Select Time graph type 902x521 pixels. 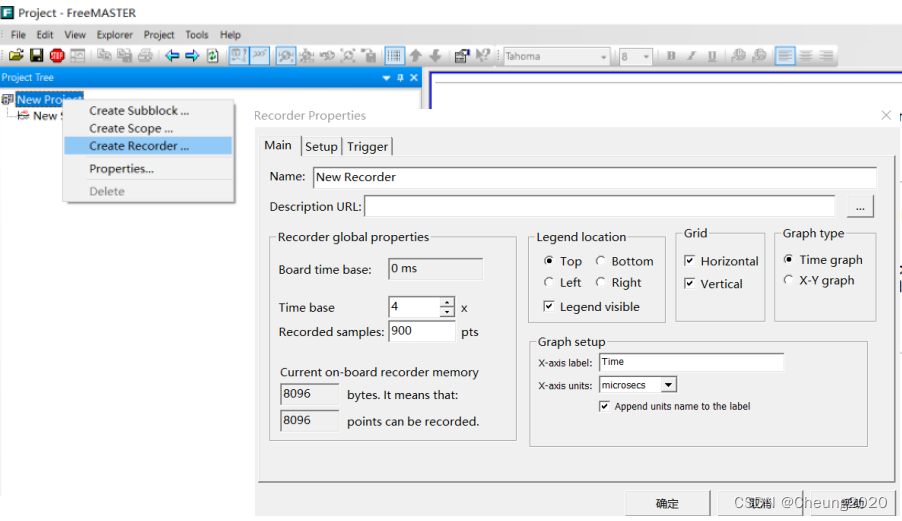(789, 259)
